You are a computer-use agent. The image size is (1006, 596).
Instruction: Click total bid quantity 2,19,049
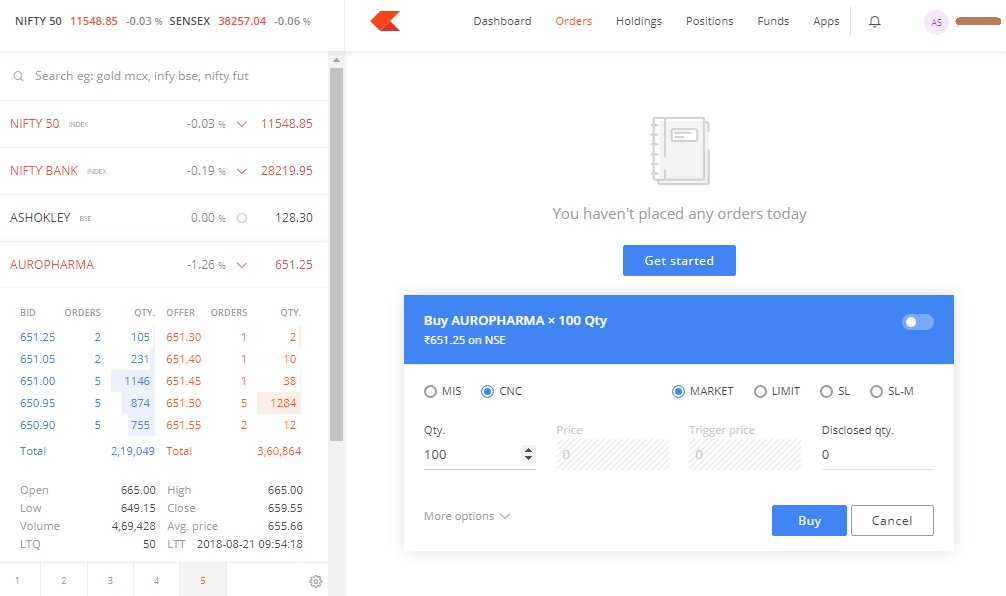[133, 451]
